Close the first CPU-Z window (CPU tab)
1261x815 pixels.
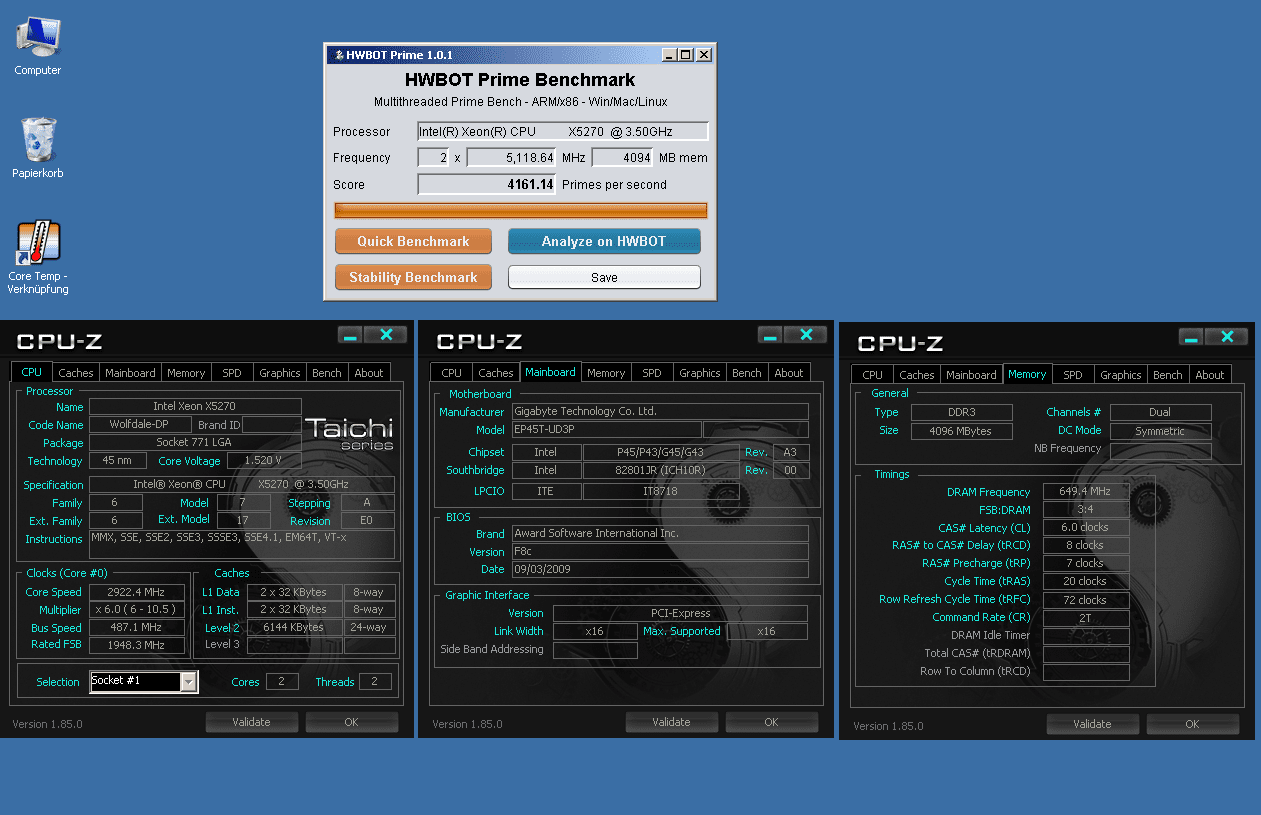click(385, 335)
